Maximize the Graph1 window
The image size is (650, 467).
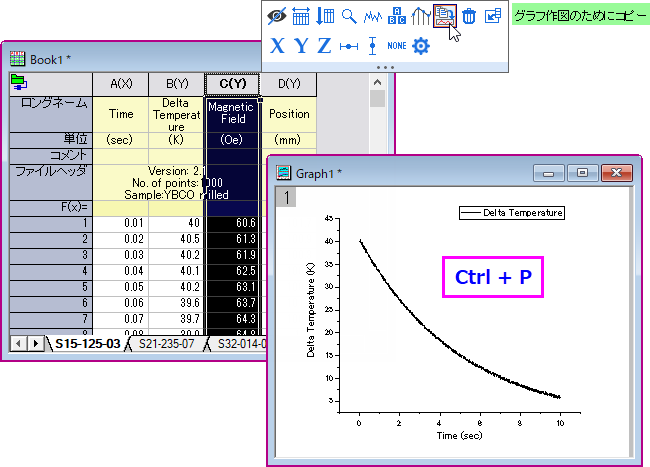[582, 173]
